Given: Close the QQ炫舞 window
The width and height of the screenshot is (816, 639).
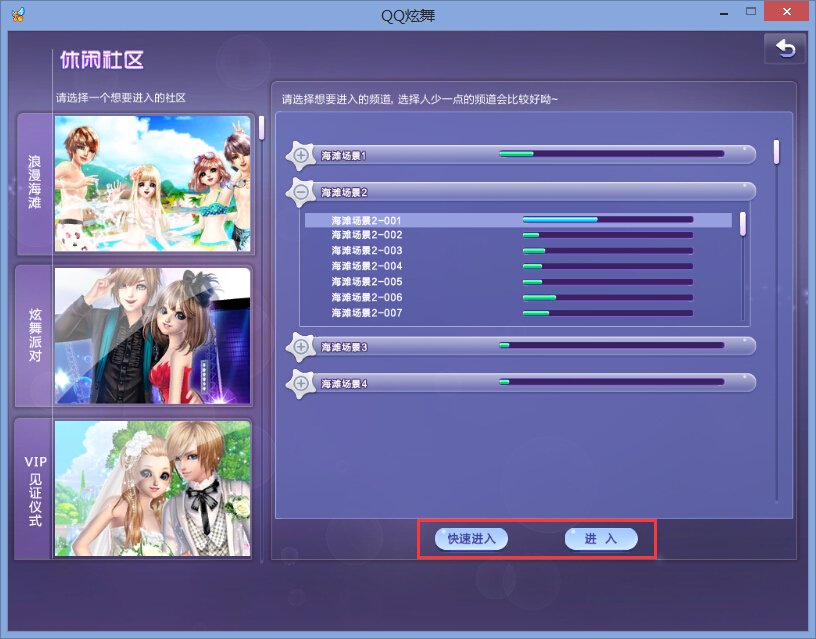Looking at the screenshot, I should [786, 11].
